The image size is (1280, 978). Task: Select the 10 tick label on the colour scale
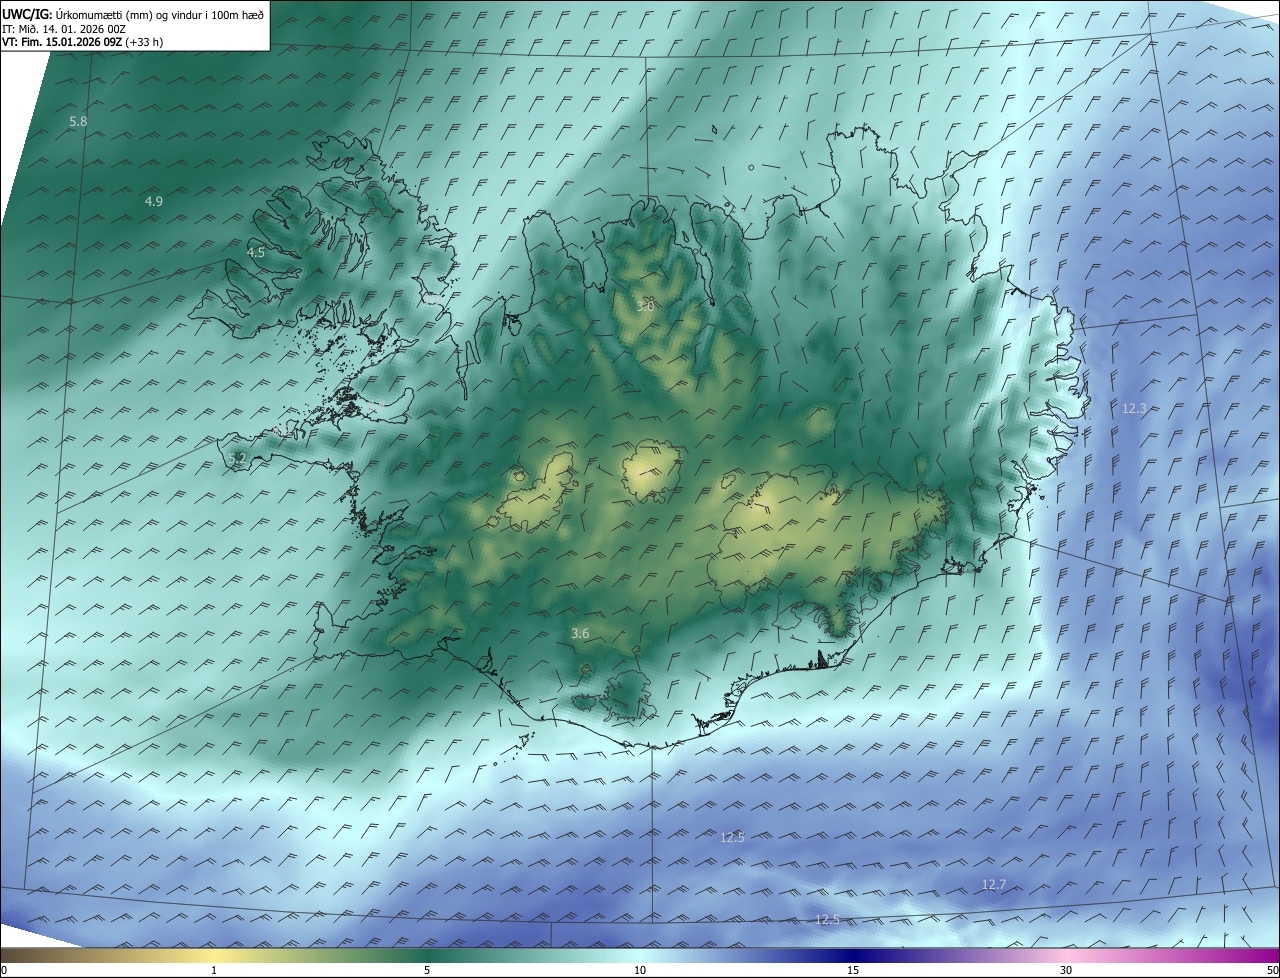(640, 970)
